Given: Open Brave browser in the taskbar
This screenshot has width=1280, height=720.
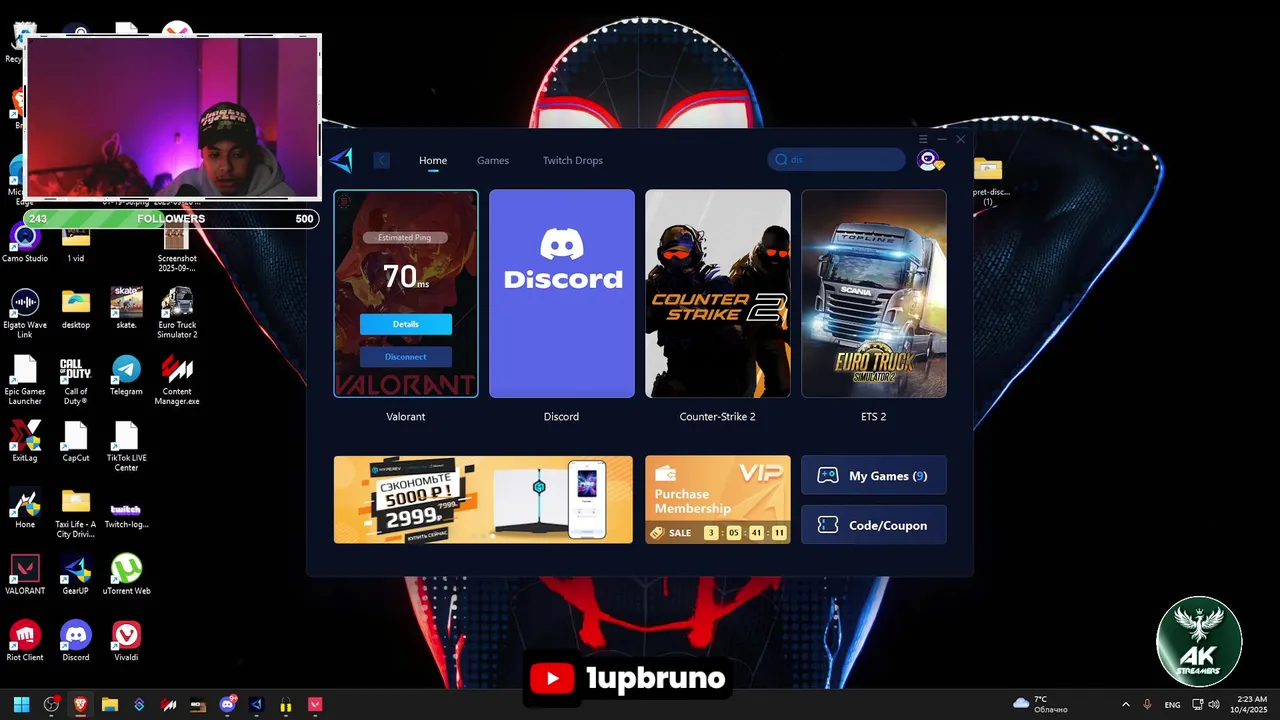Looking at the screenshot, I should click(x=80, y=704).
